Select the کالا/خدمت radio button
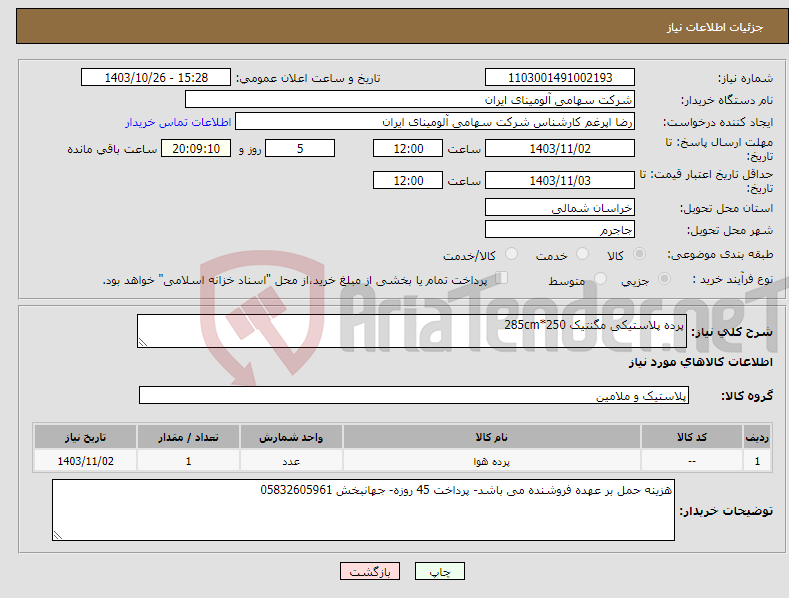789x598 pixels. 511,254
